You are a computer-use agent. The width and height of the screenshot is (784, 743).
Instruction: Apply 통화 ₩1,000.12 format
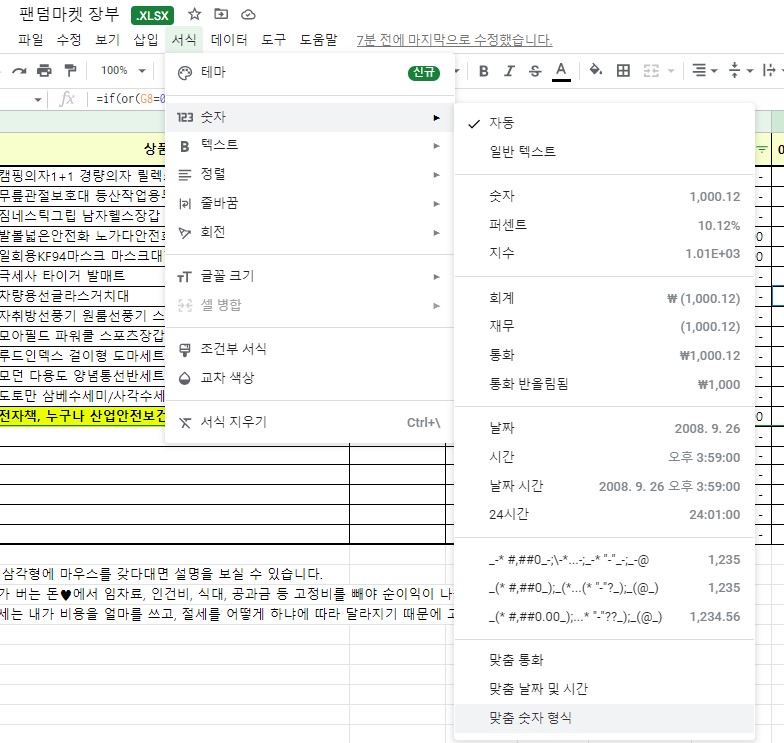tap(604, 356)
